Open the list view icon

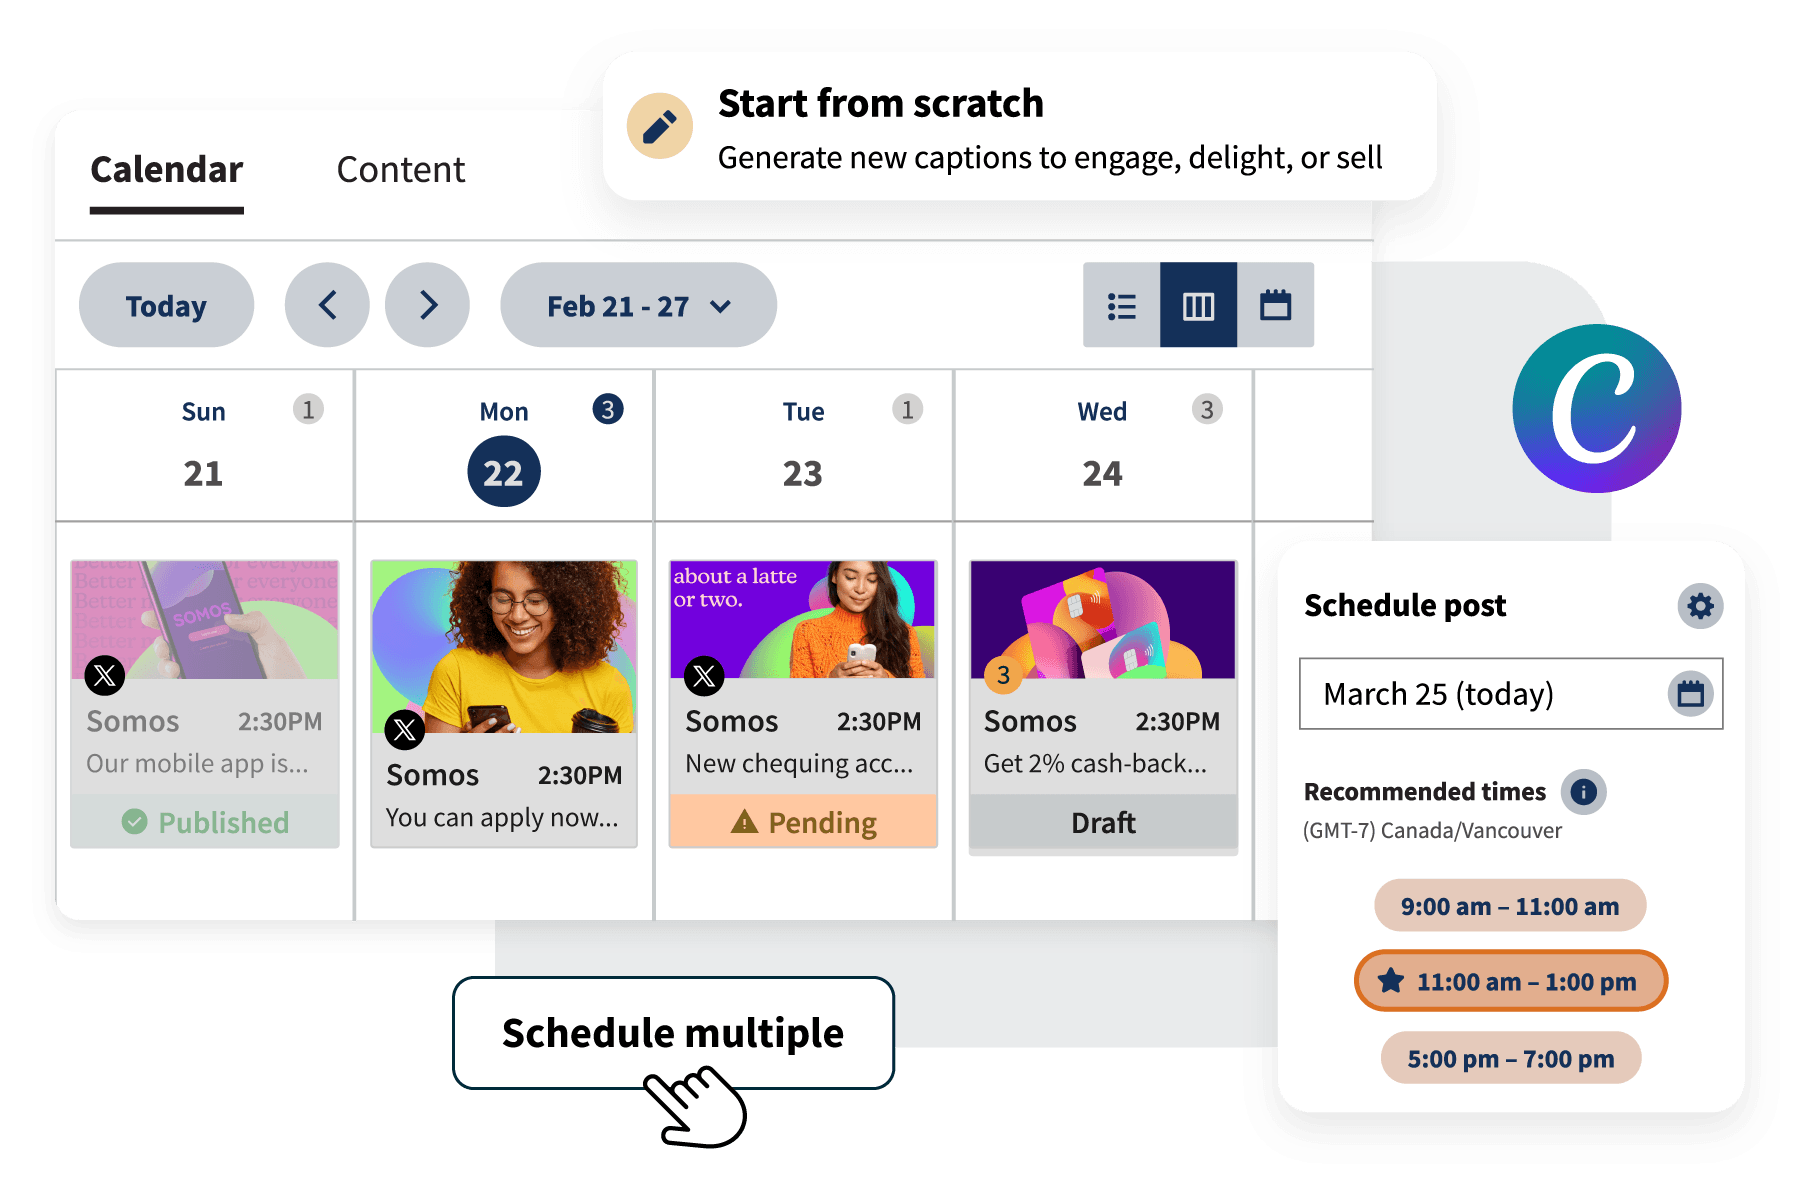(1120, 306)
